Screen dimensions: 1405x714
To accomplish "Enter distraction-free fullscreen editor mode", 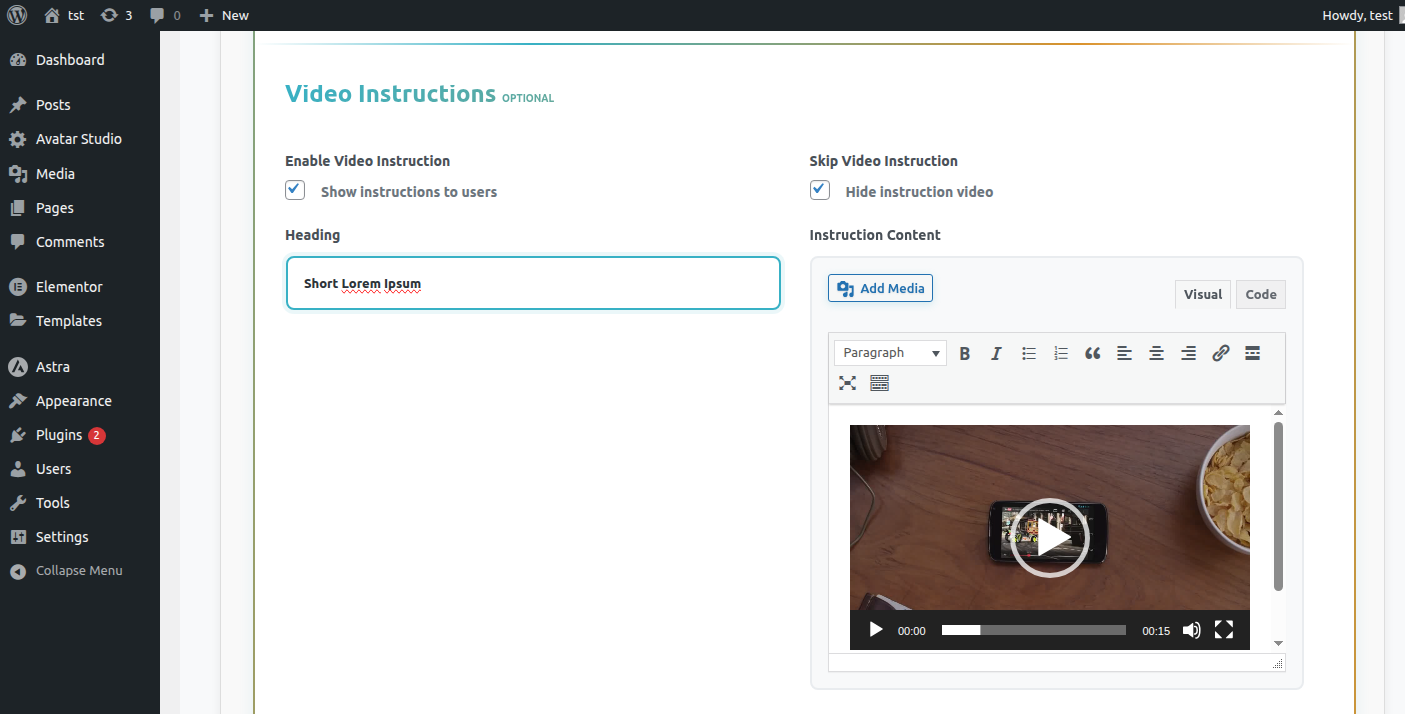I will point(848,383).
